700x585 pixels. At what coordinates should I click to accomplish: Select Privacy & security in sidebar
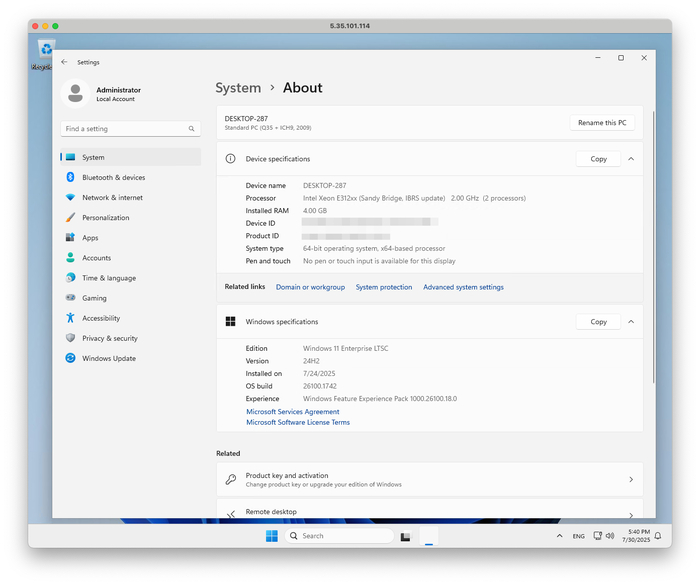(x=109, y=338)
